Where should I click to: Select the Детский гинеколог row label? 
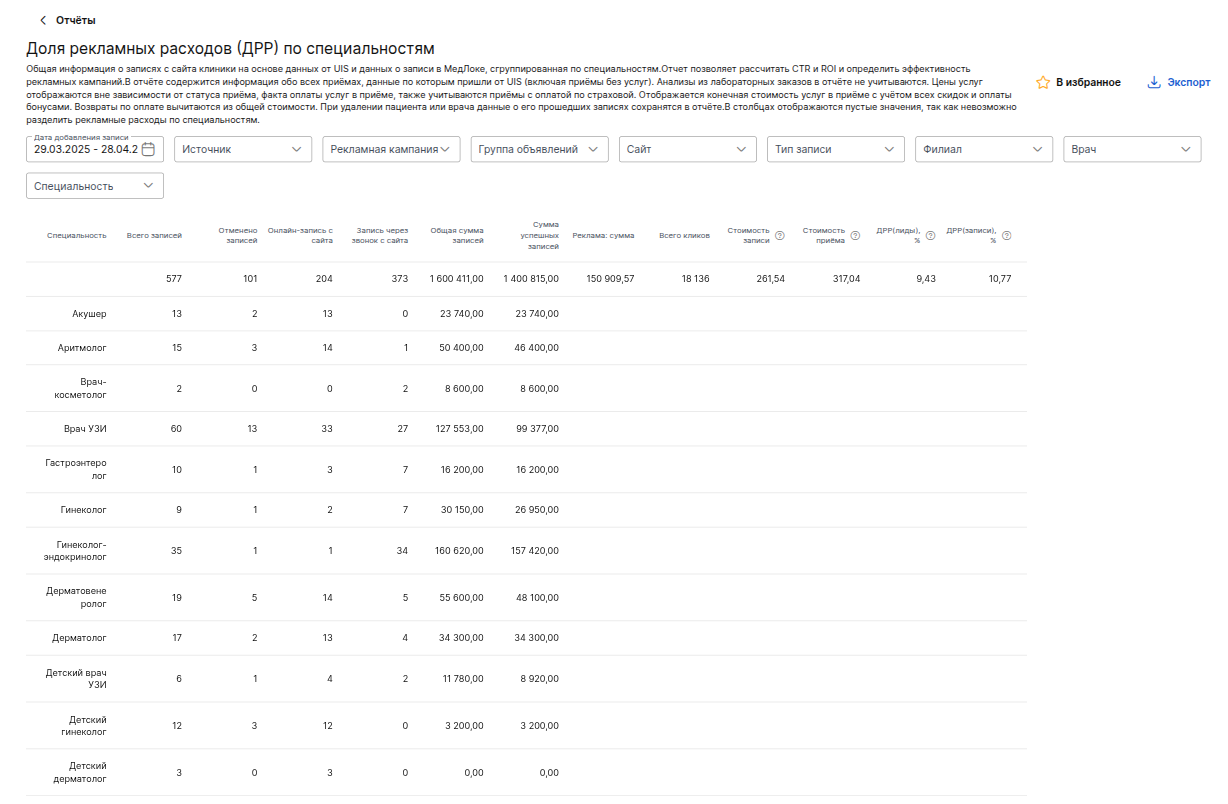point(84,726)
